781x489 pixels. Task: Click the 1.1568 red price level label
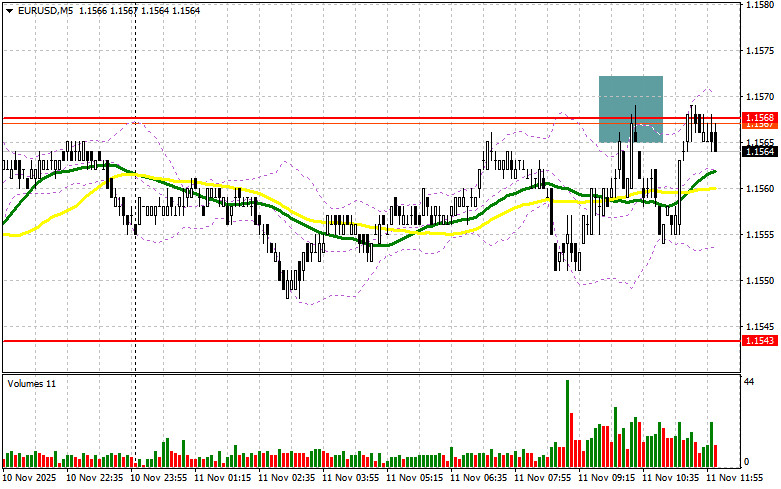760,118
